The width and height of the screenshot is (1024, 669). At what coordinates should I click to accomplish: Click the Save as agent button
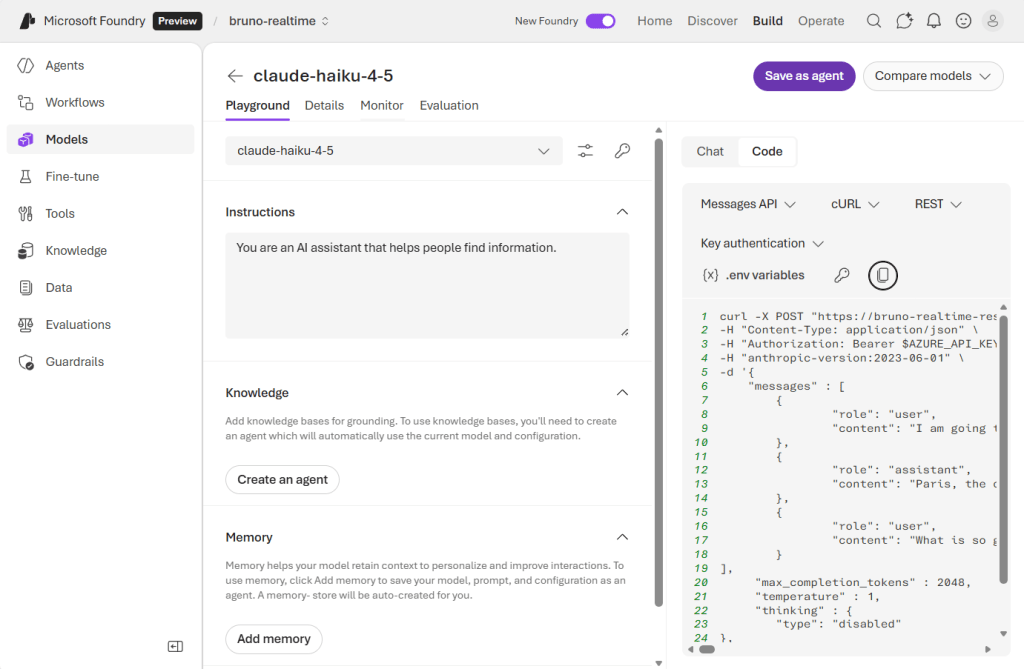click(803, 76)
